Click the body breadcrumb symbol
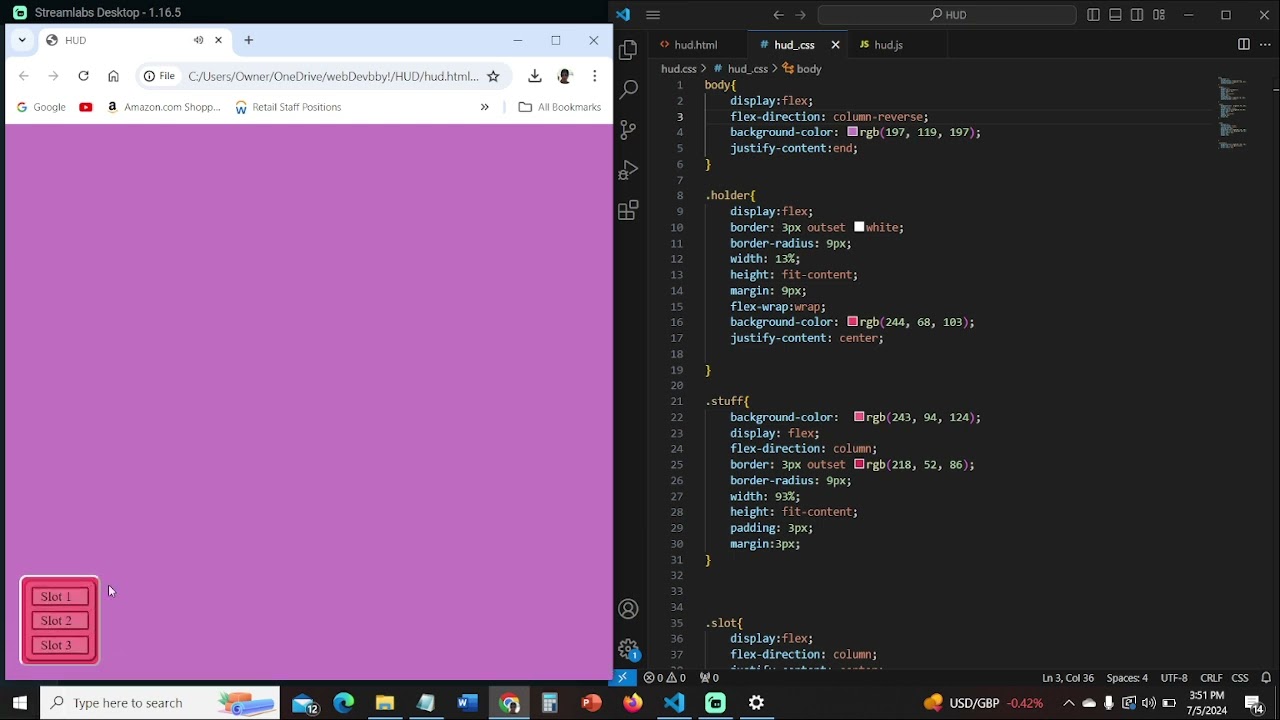The width and height of the screenshot is (1280, 720). pos(803,69)
